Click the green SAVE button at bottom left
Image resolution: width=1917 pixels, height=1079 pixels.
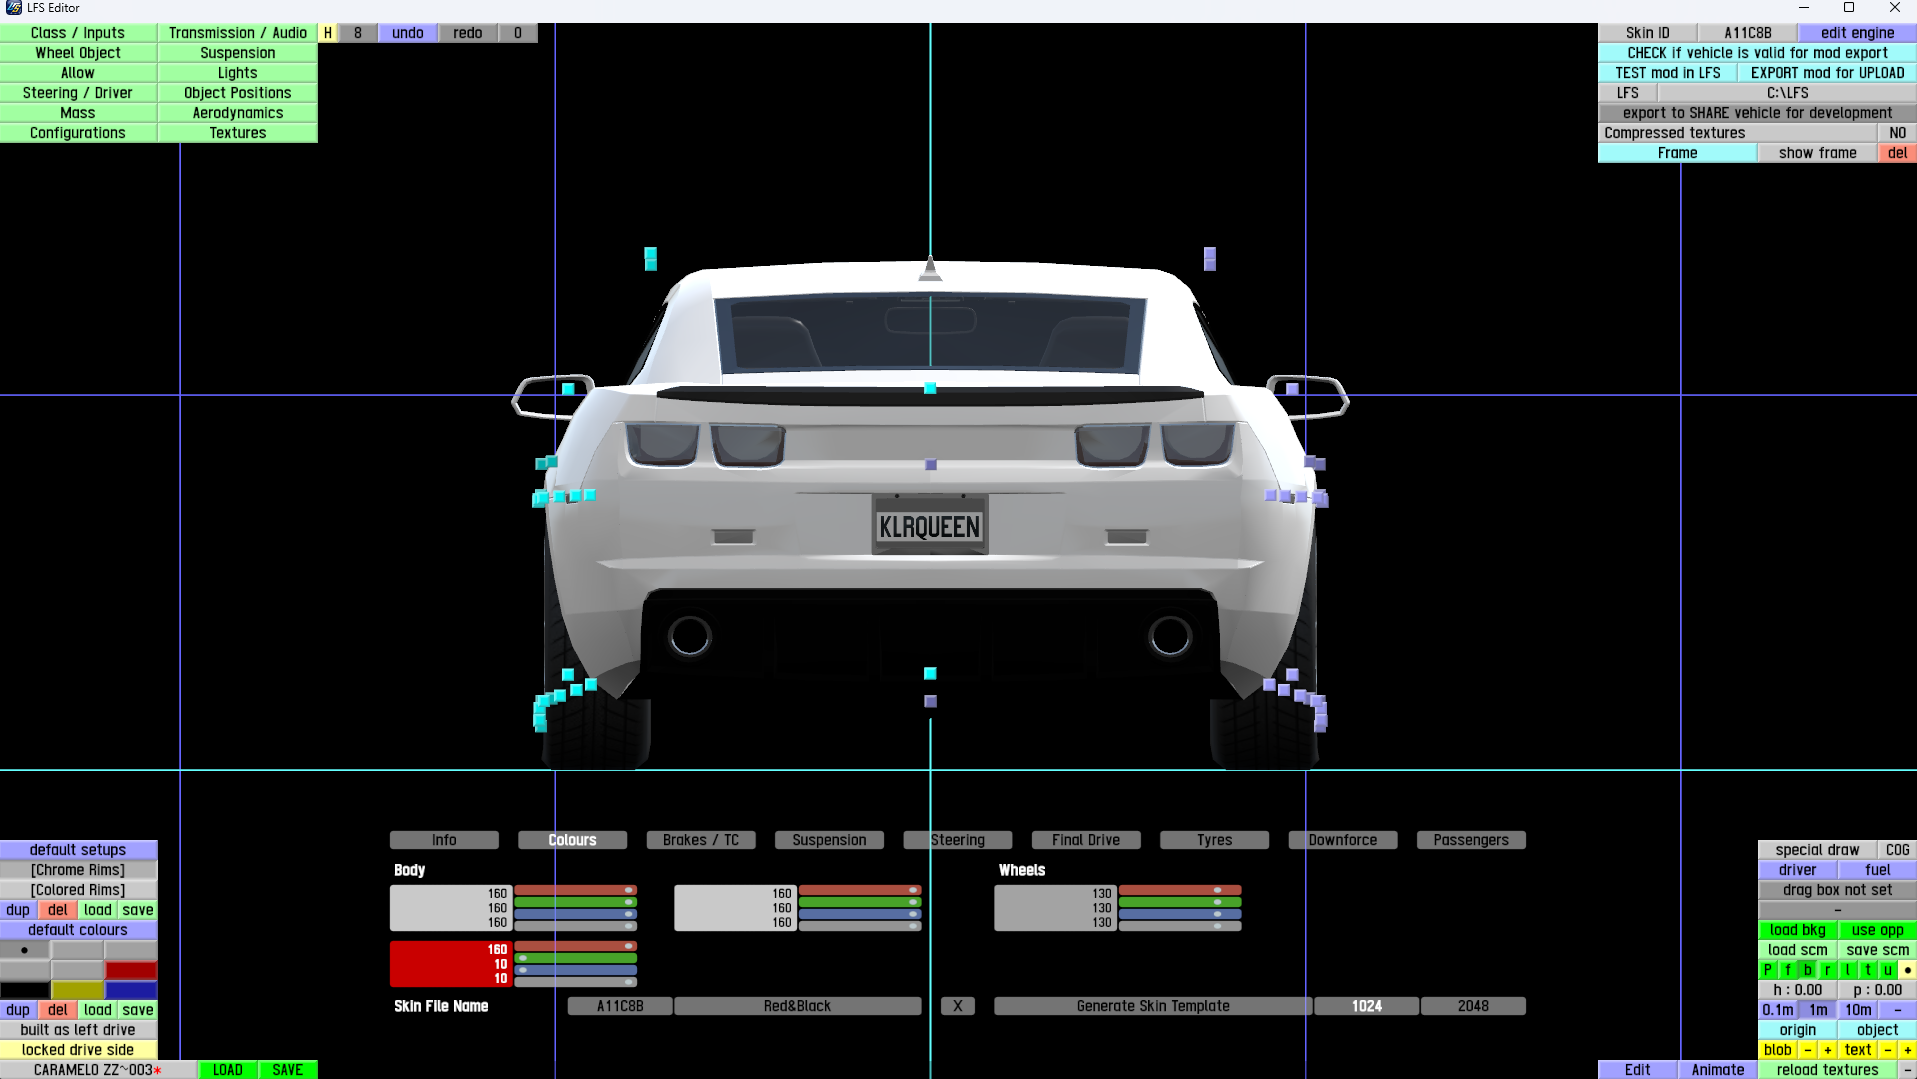click(288, 1070)
